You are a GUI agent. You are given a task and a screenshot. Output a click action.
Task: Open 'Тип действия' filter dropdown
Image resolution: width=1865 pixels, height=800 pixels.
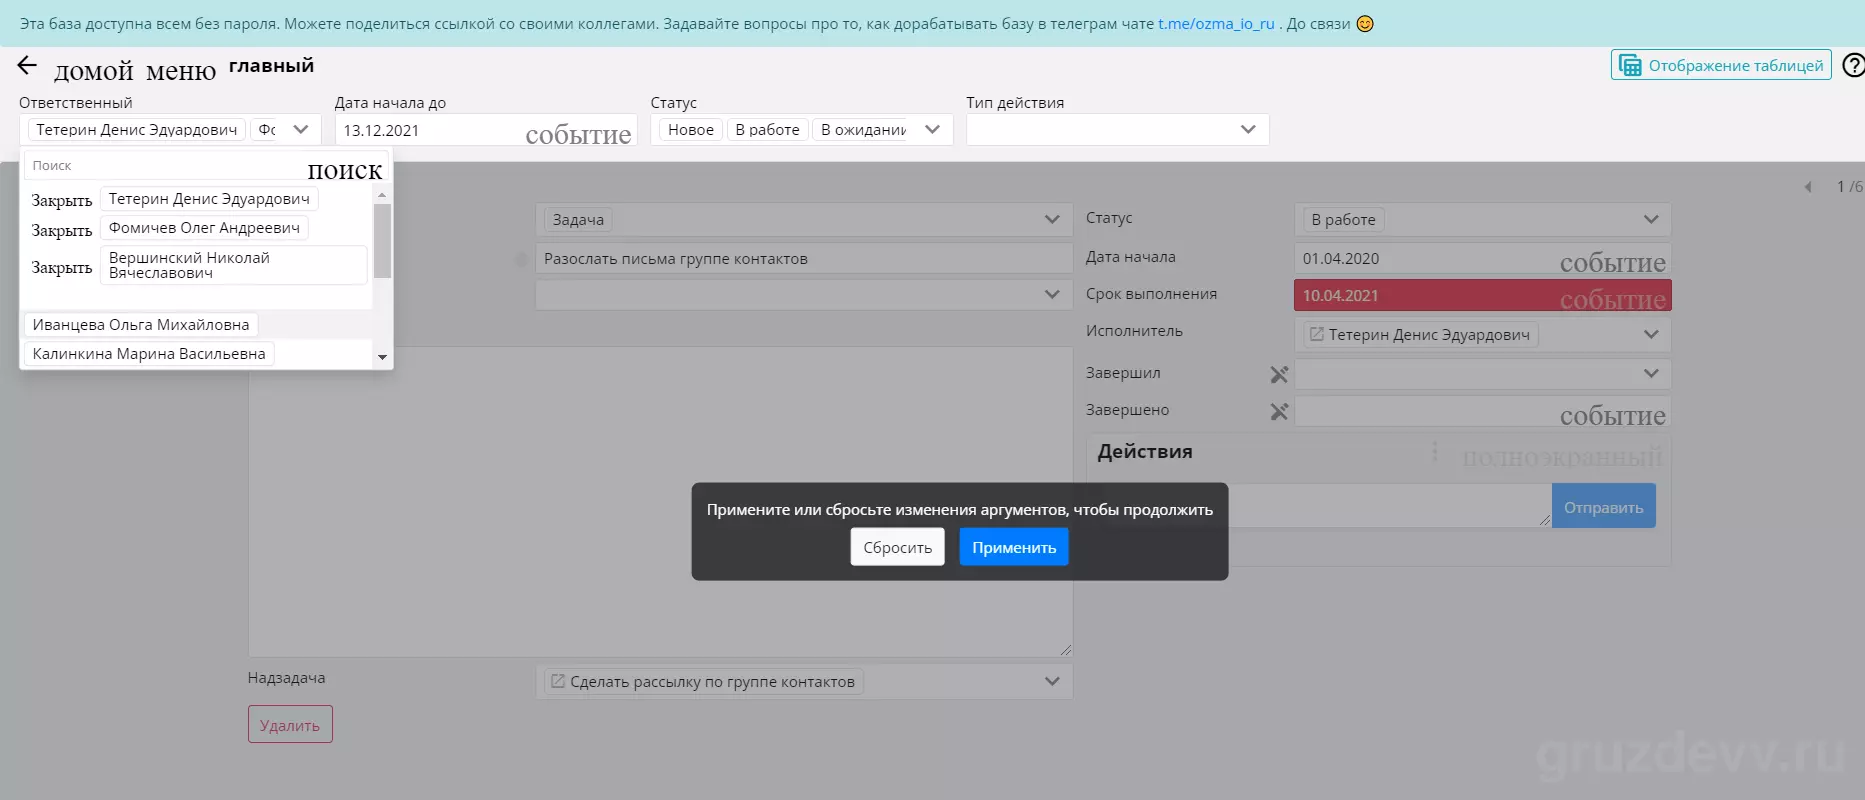coord(1118,130)
